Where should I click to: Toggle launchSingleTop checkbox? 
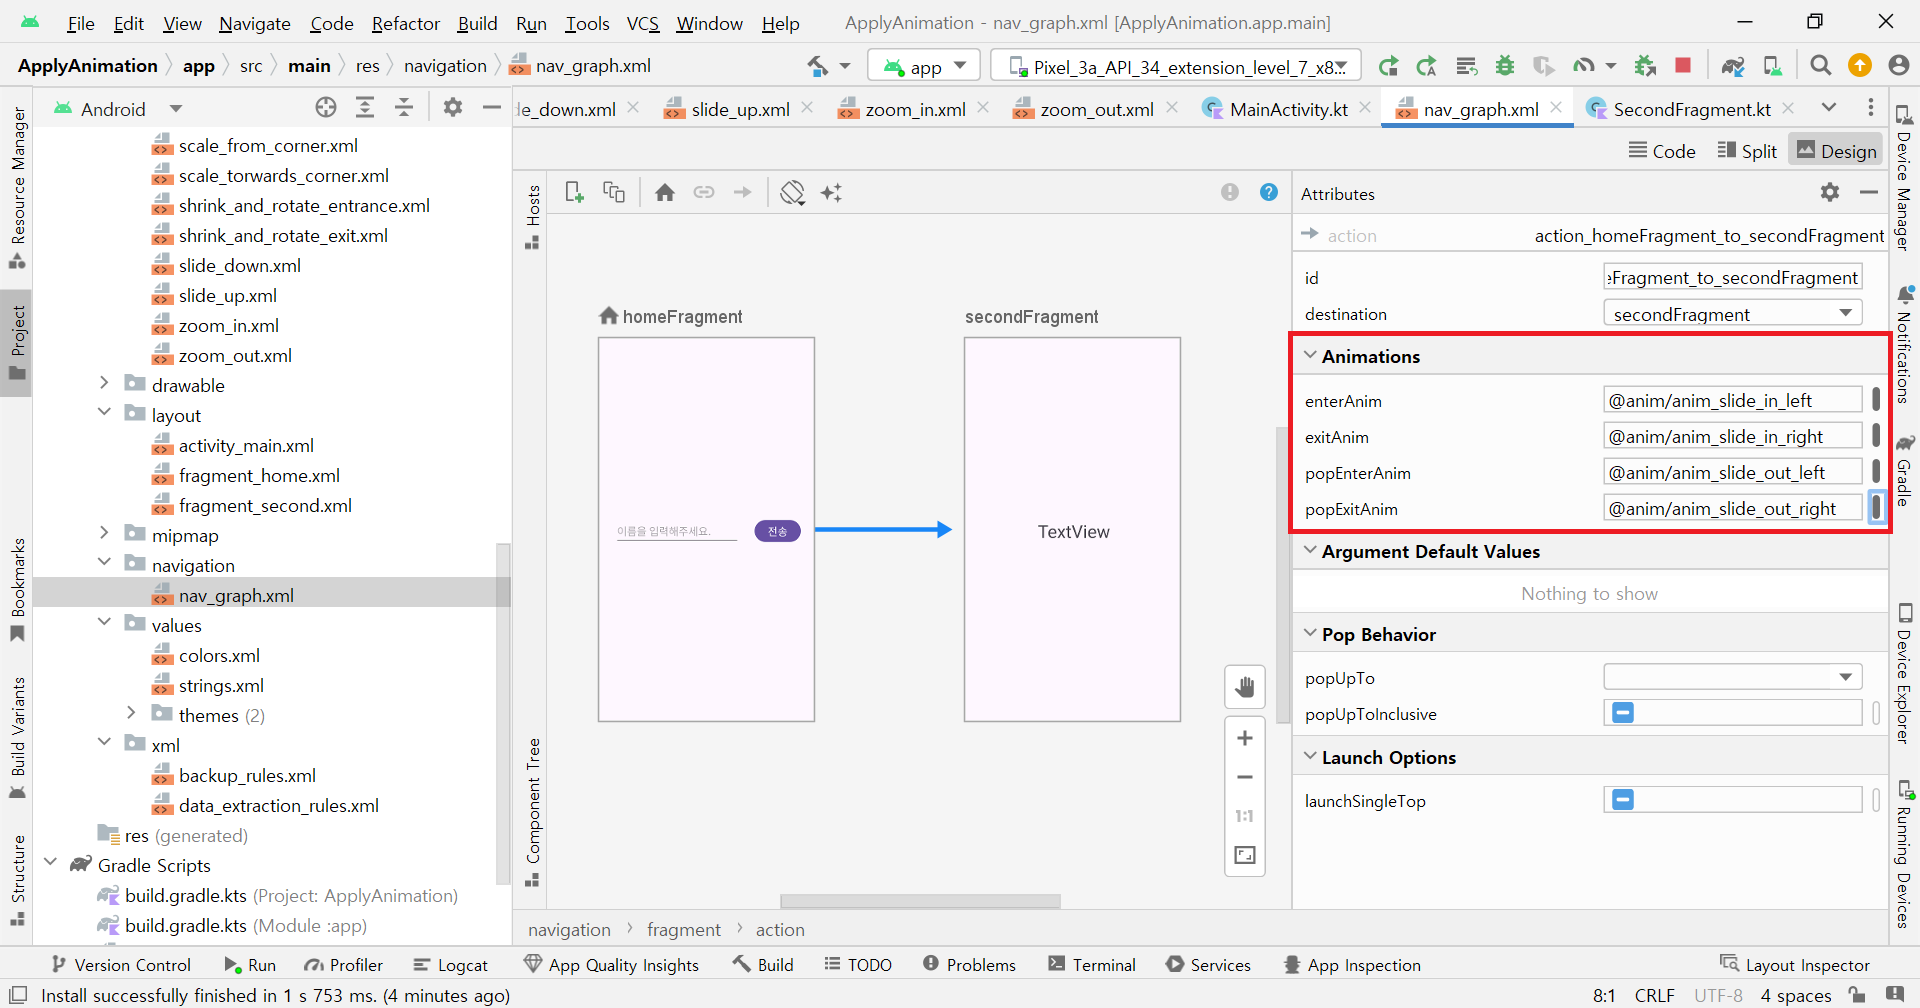click(1623, 800)
